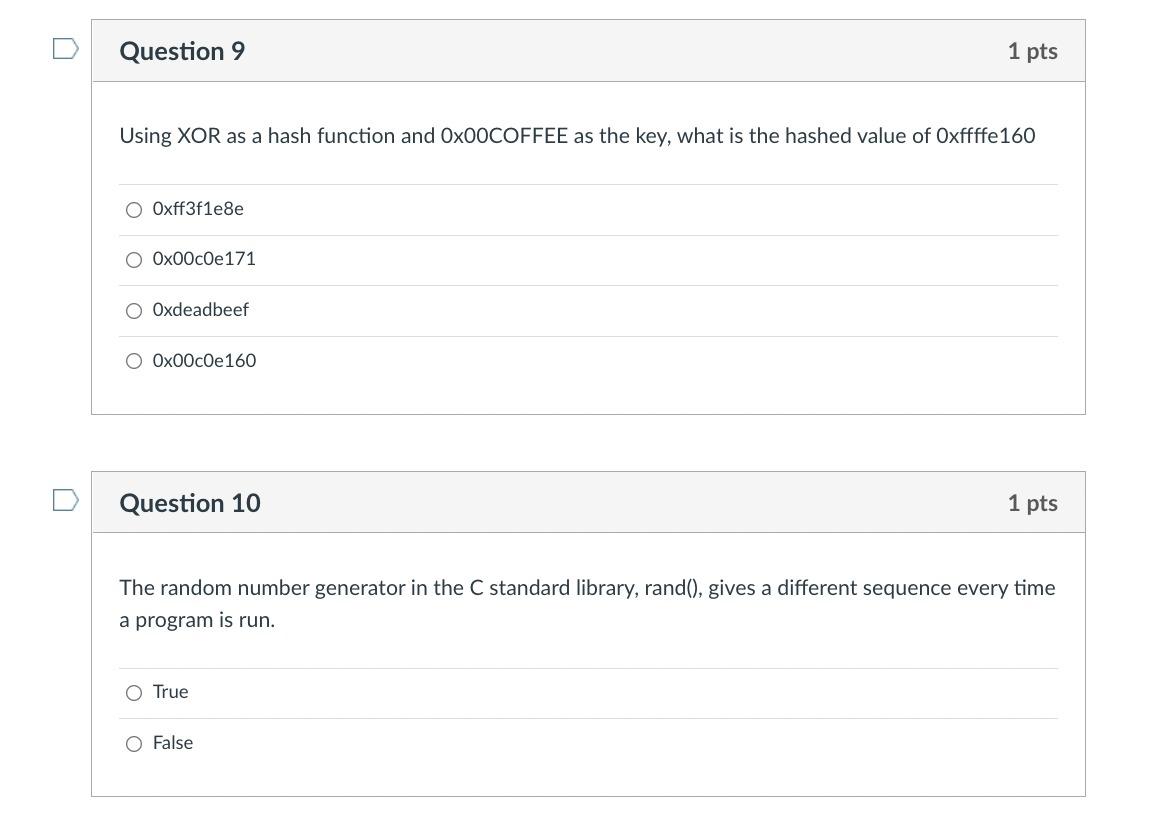Select the 0x00c0e171 answer option
Viewport: 1172px width, 838px height.
pos(134,260)
